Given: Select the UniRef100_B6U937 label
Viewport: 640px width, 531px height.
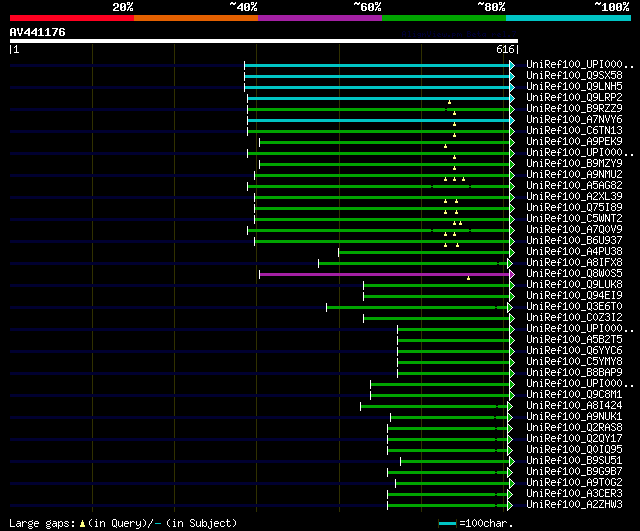Looking at the screenshot, I should (x=574, y=241).
